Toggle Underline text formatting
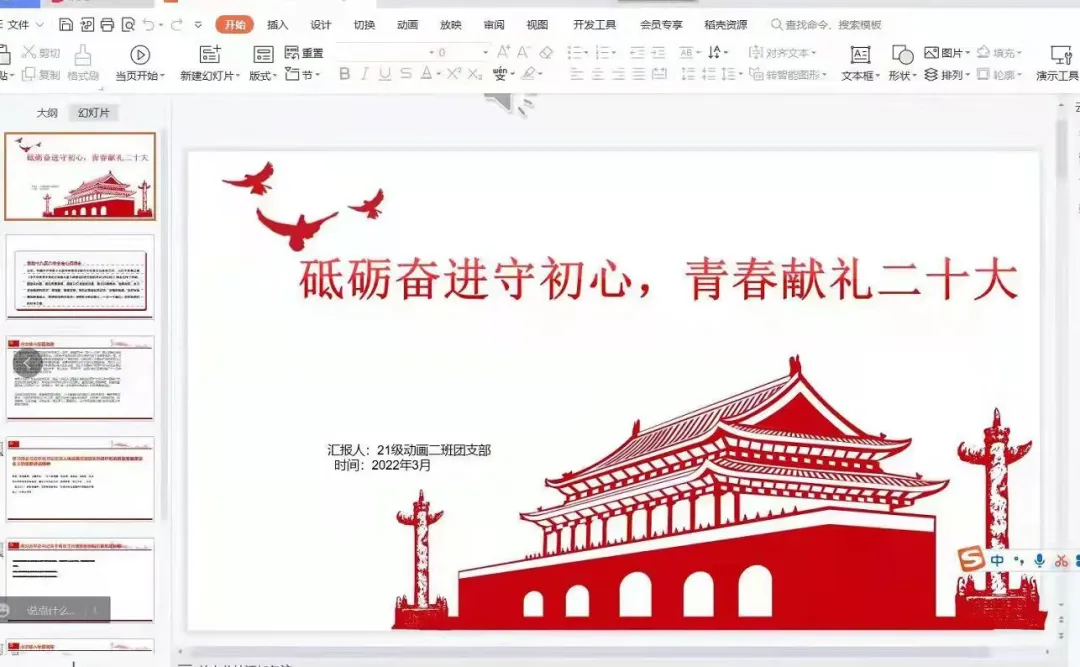 click(x=385, y=74)
